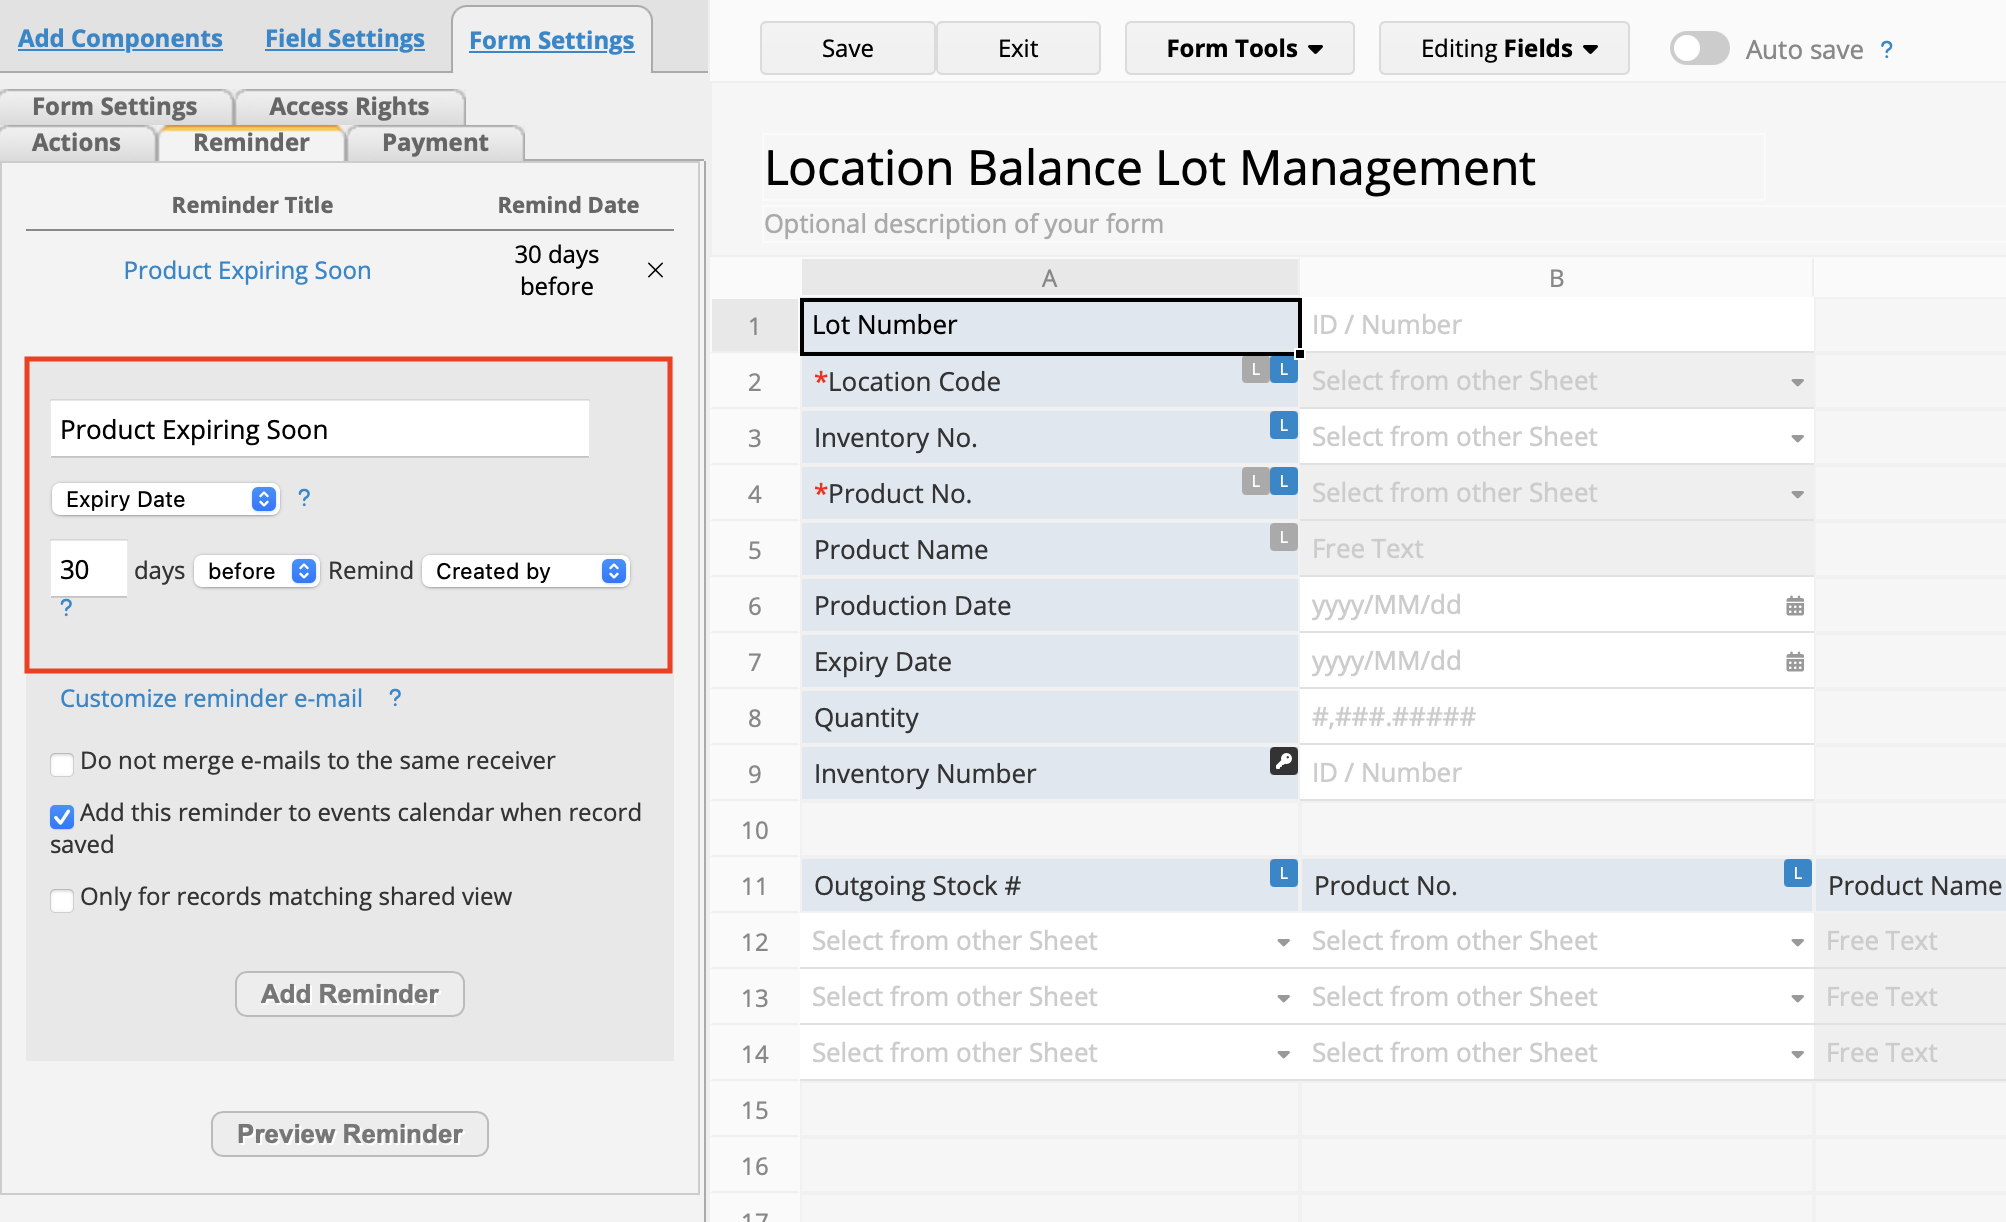Click the Preview Reminder button

point(350,1134)
